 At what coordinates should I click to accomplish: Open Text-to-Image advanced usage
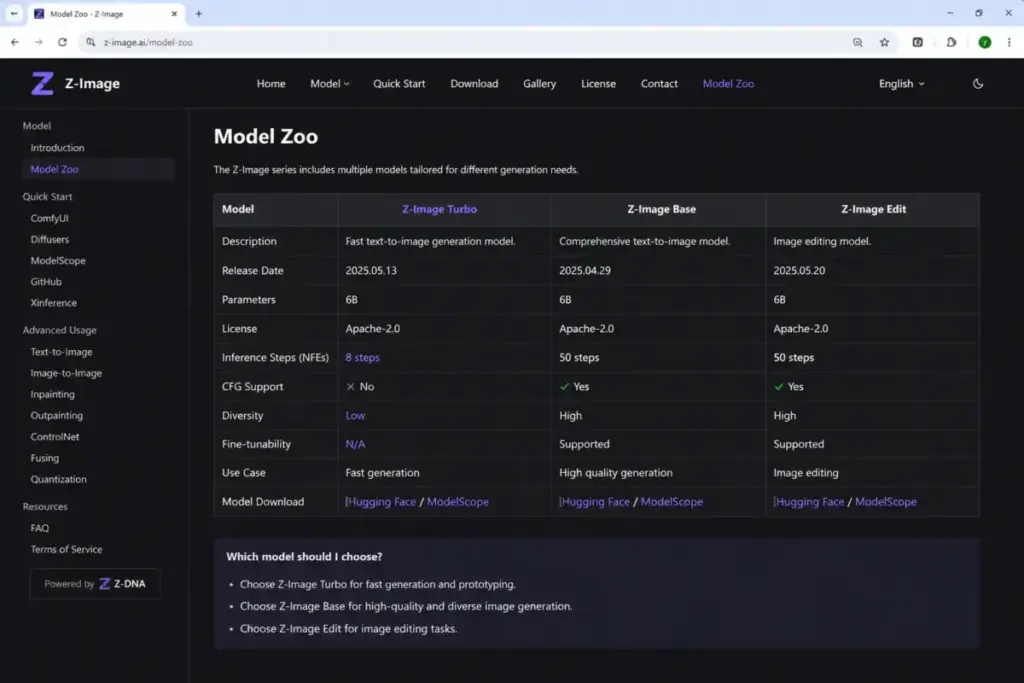point(61,352)
